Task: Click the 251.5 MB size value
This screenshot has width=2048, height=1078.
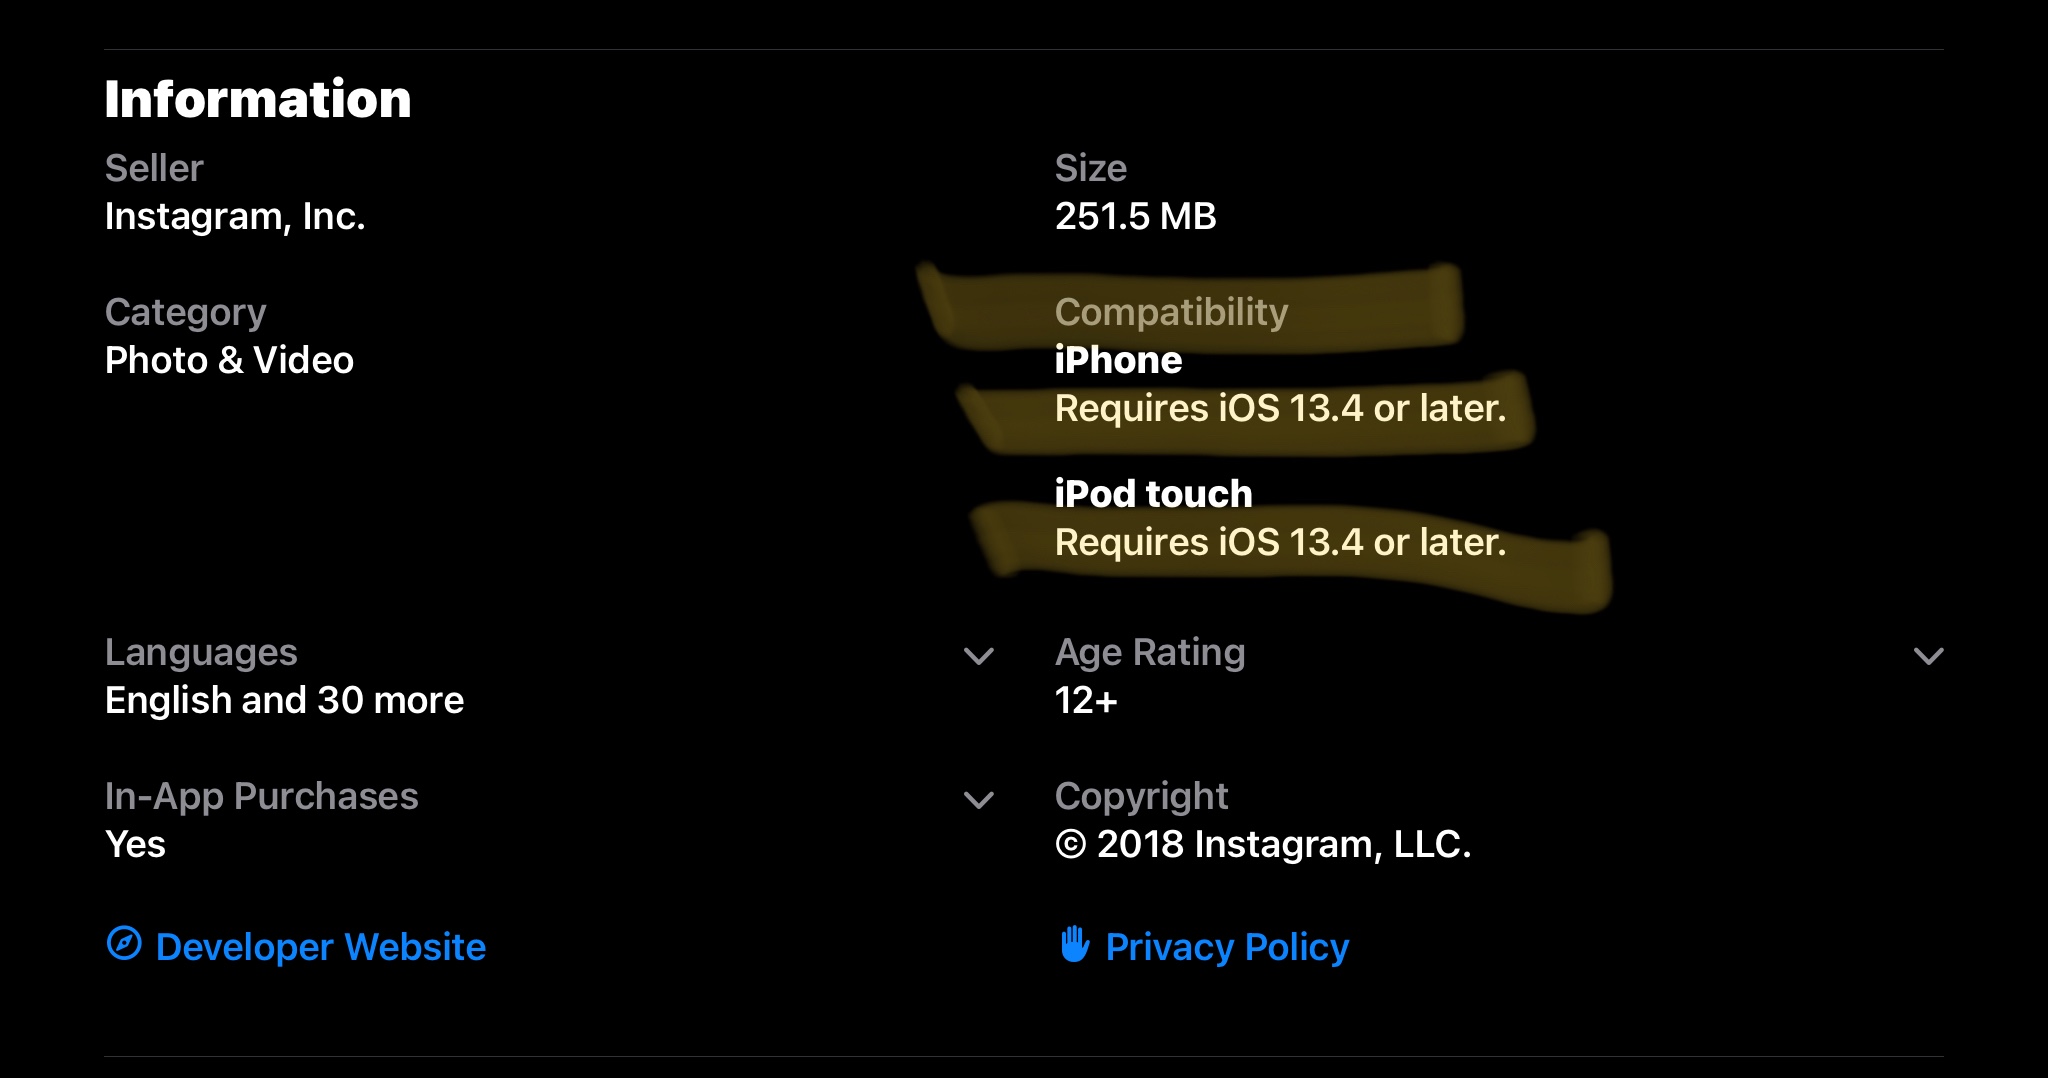Action: click(x=1135, y=217)
